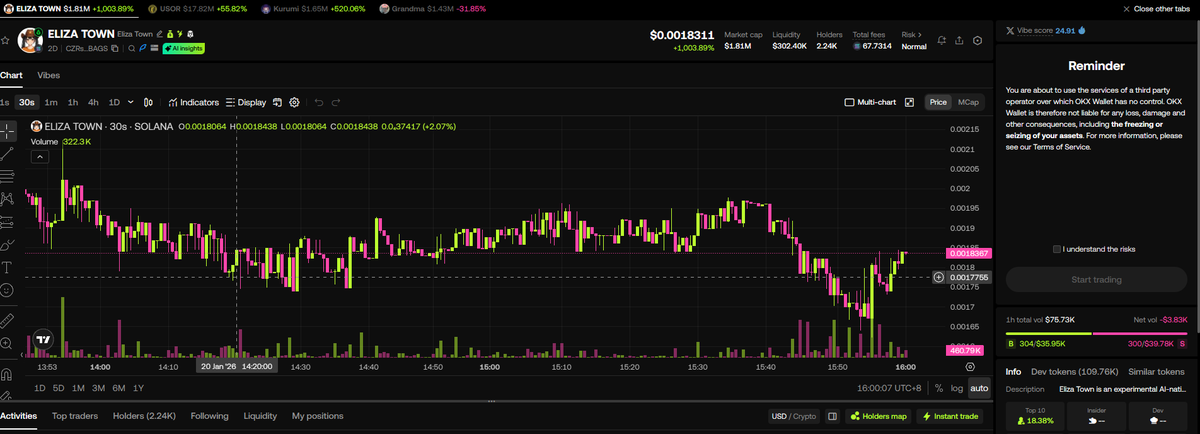The width and height of the screenshot is (1200, 434).
Task: Click the search magnifier icon beside the contract address
Action: (x=131, y=48)
